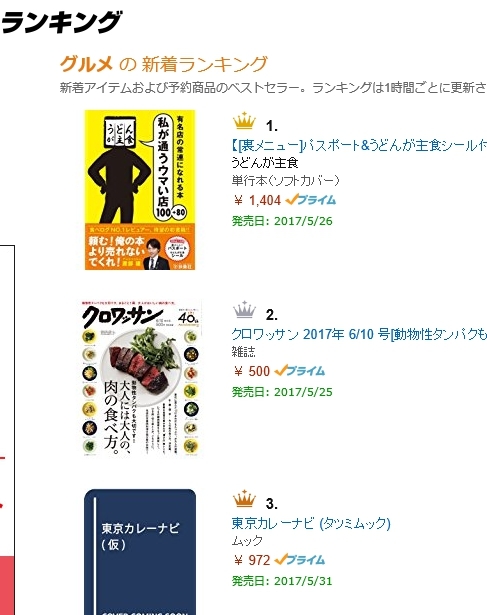
Task: Open the 東京カレーナビ (タツミムック) title link
Action: tap(311, 523)
